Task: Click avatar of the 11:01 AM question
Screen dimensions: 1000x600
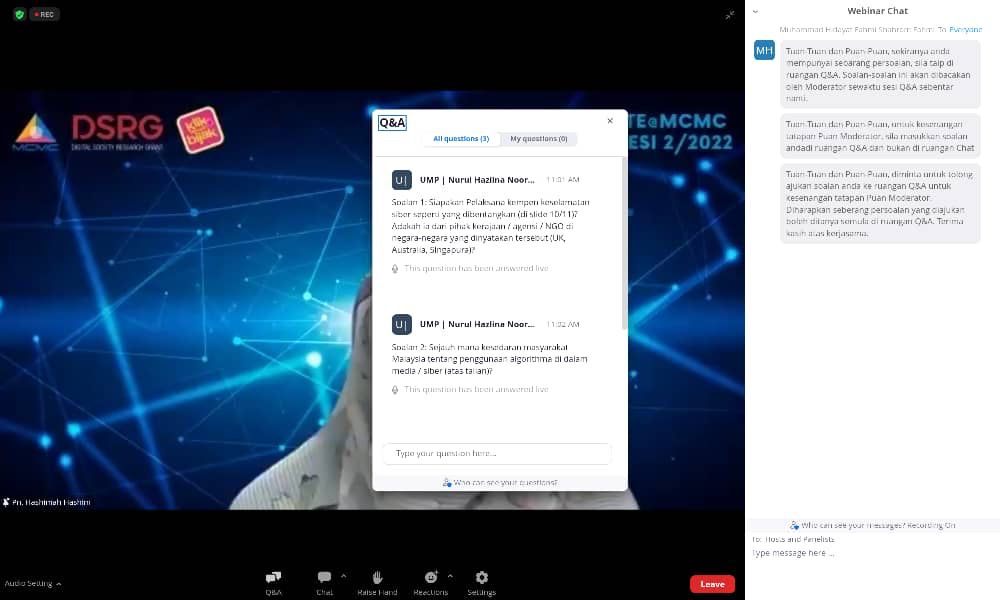Action: [401, 180]
